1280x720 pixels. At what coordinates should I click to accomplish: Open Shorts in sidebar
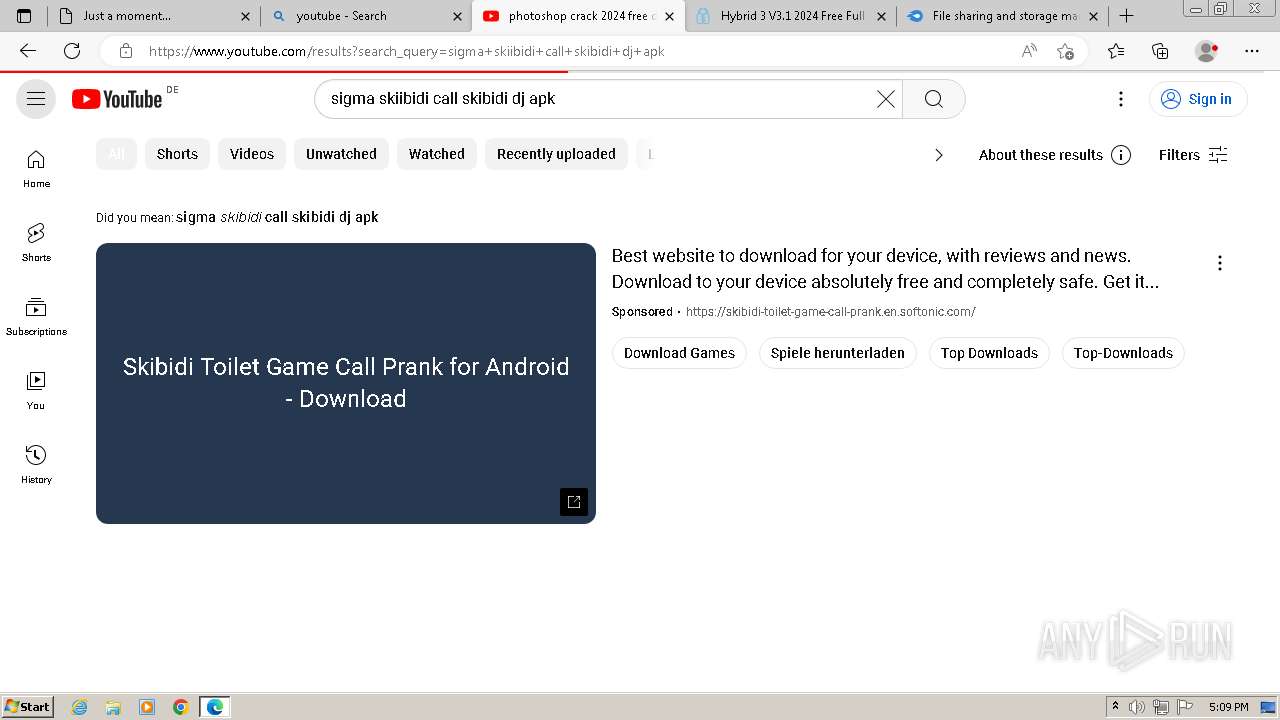[36, 243]
